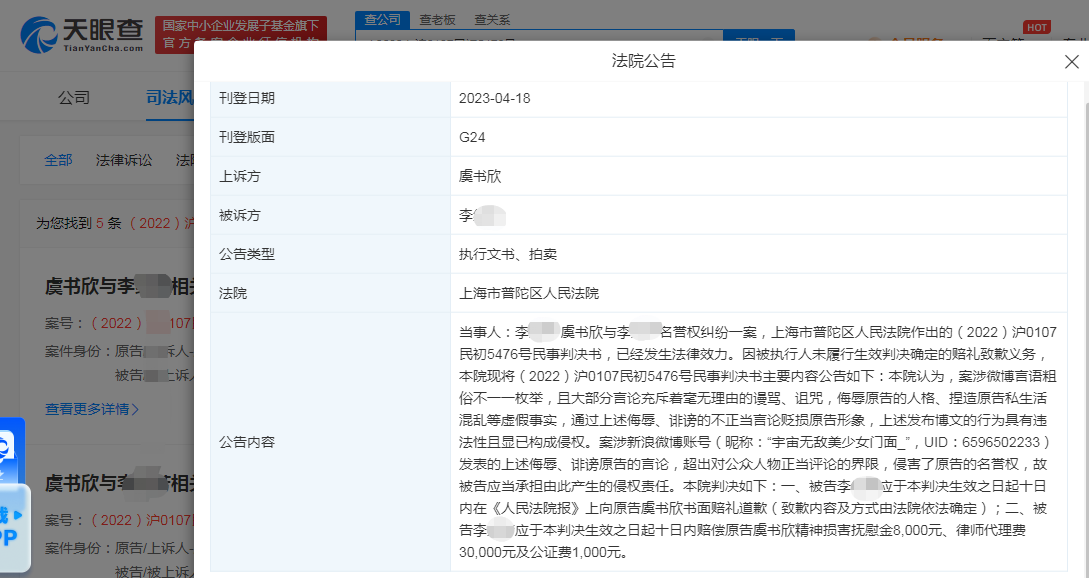Click the arrow beside 查看更多详情
Image resolution: width=1089 pixels, height=578 pixels.
[x=136, y=409]
